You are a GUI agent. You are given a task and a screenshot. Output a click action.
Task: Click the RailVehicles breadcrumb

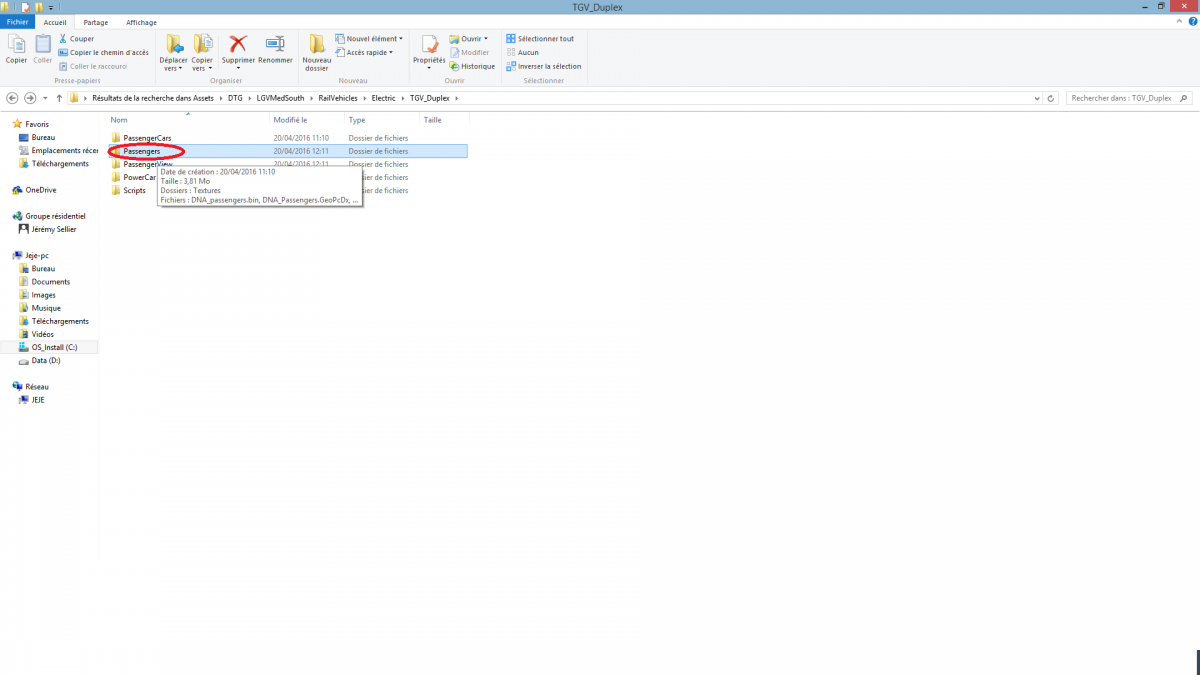pos(339,98)
